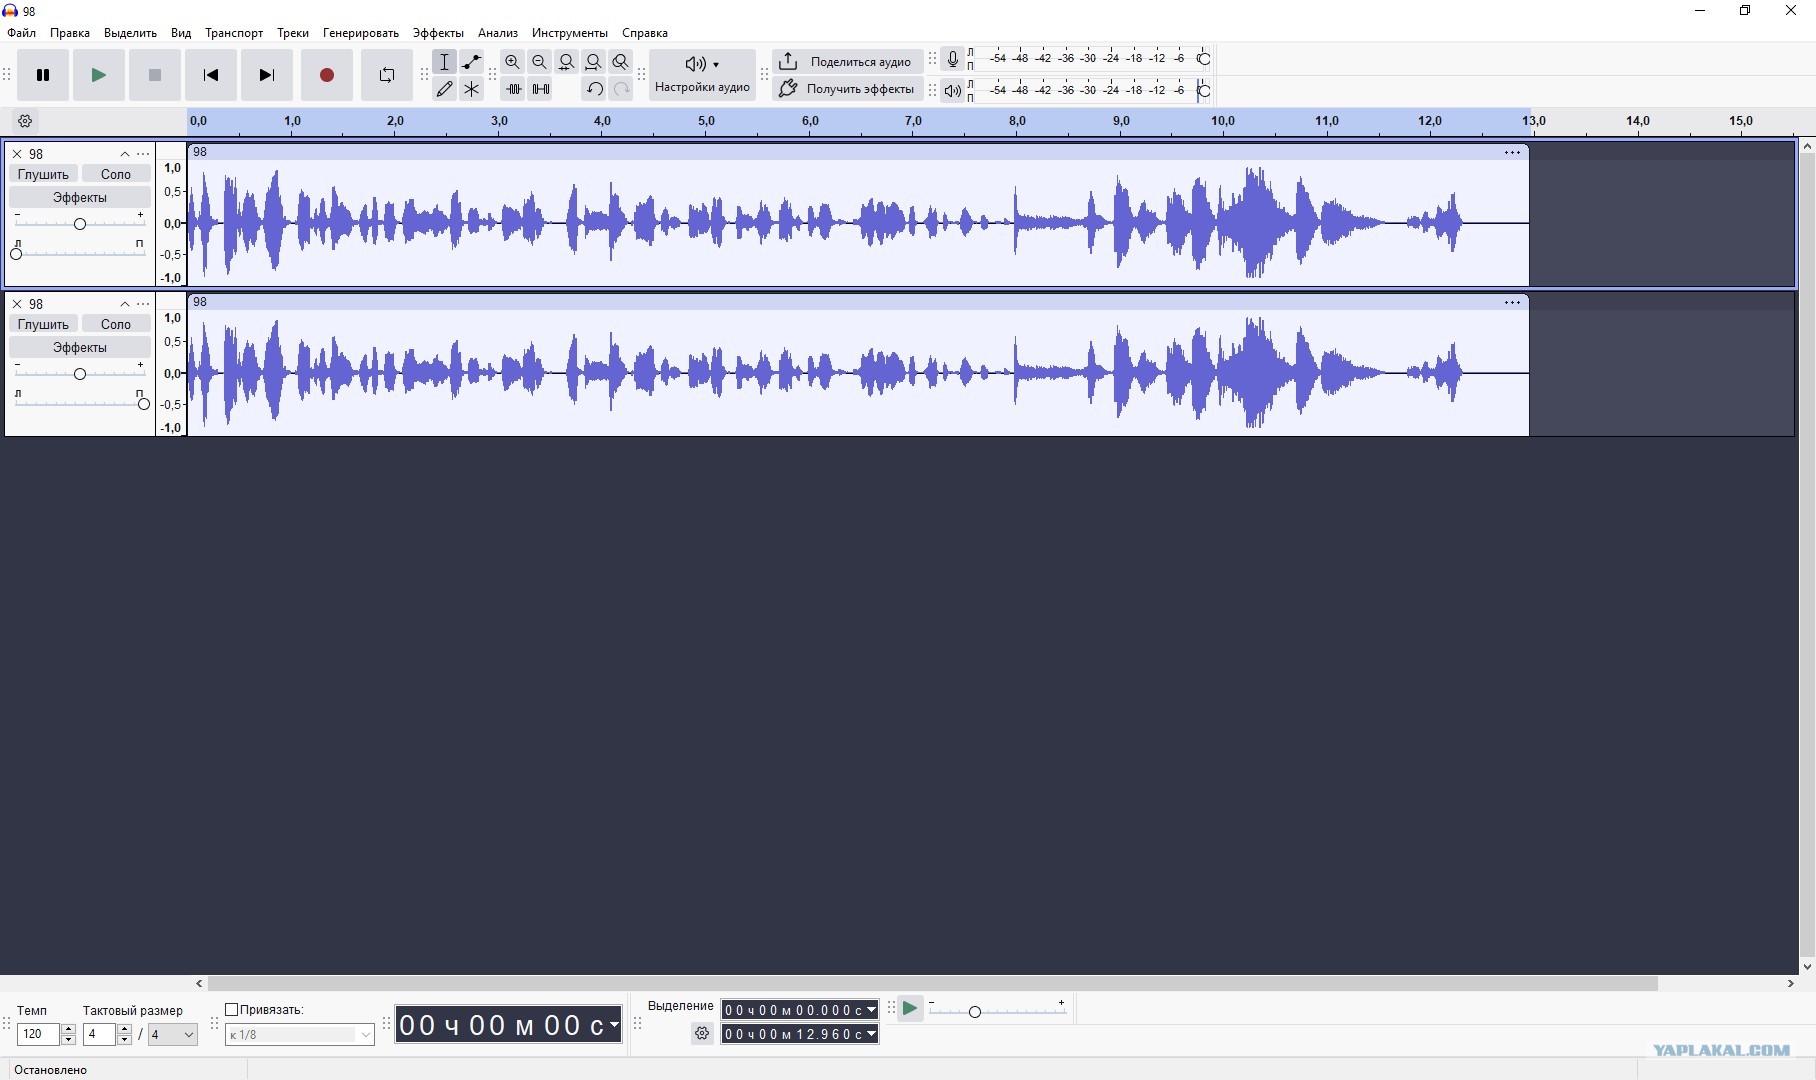This screenshot has height=1080, width=1816.
Task: Collapse the first track with chevron
Action: [x=125, y=154]
